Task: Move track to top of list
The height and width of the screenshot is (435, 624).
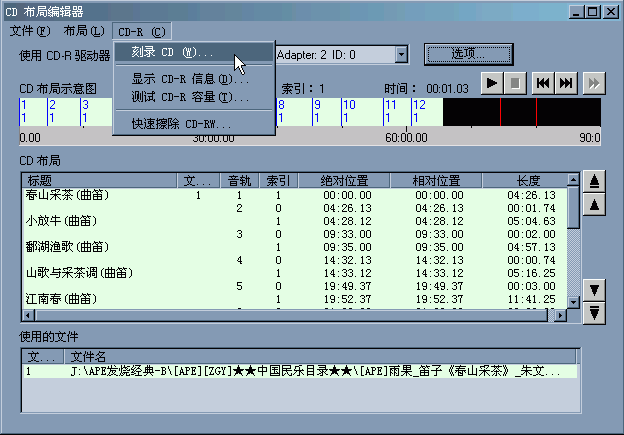Action: 594,181
